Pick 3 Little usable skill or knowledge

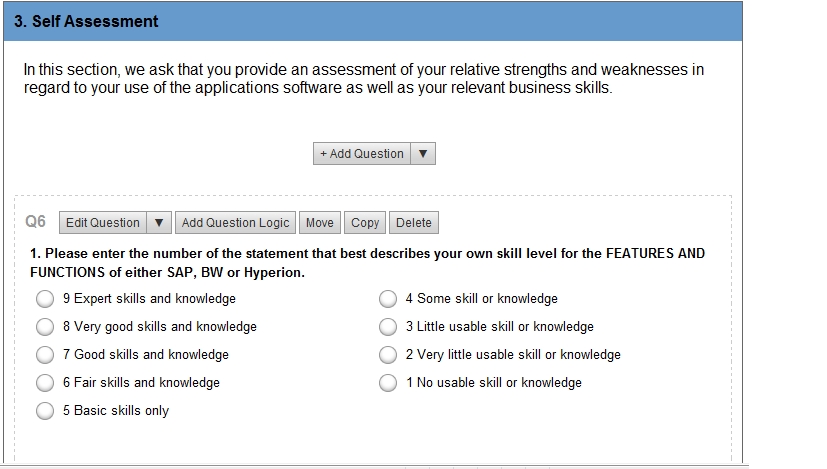pos(388,327)
